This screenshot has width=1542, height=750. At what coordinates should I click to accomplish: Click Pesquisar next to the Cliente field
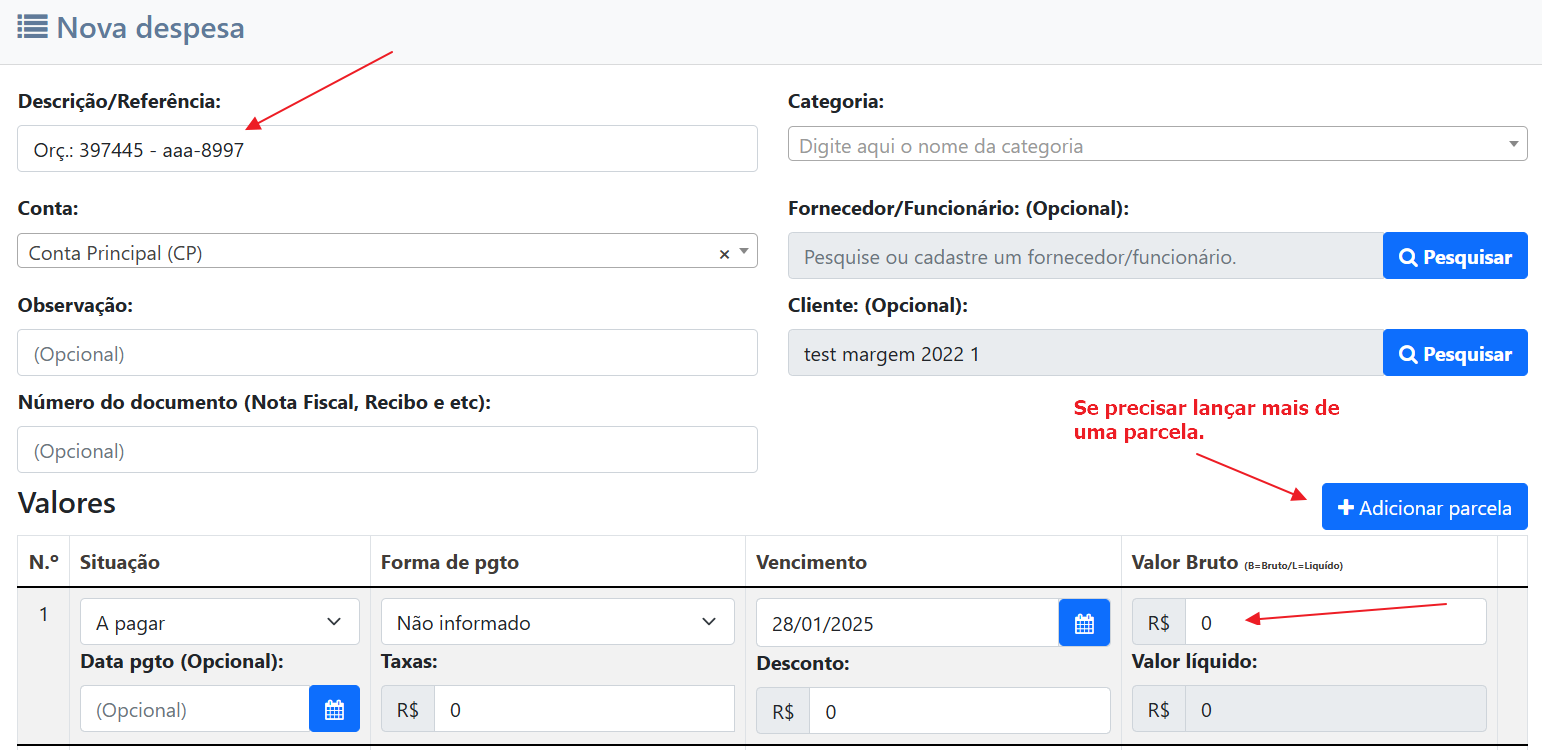point(1454,354)
